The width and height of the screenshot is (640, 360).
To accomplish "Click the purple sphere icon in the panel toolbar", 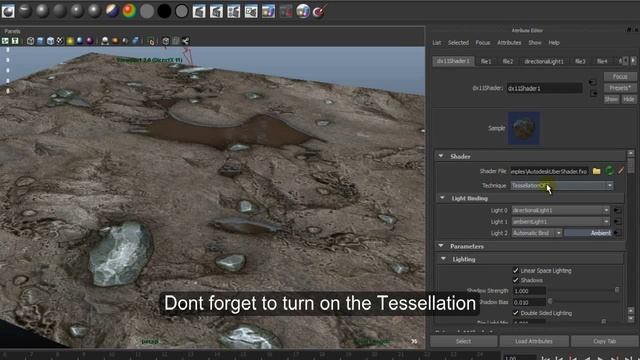I will tap(89, 41).
